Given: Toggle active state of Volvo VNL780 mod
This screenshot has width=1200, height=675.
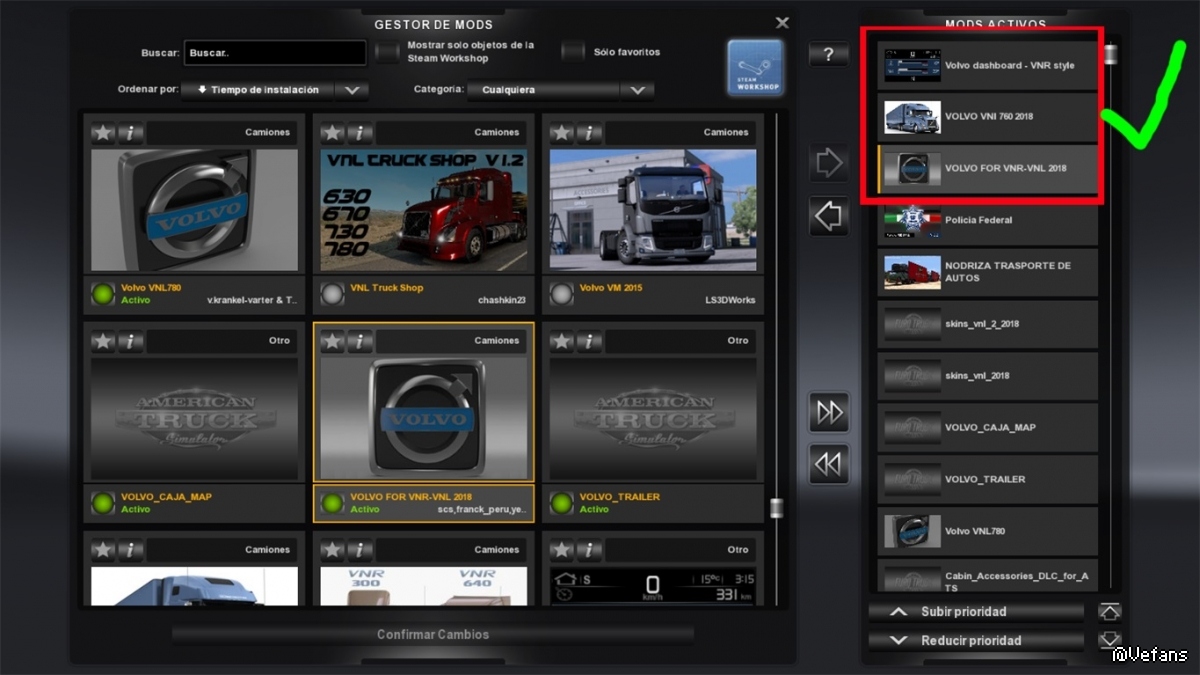Looking at the screenshot, I should [103, 294].
